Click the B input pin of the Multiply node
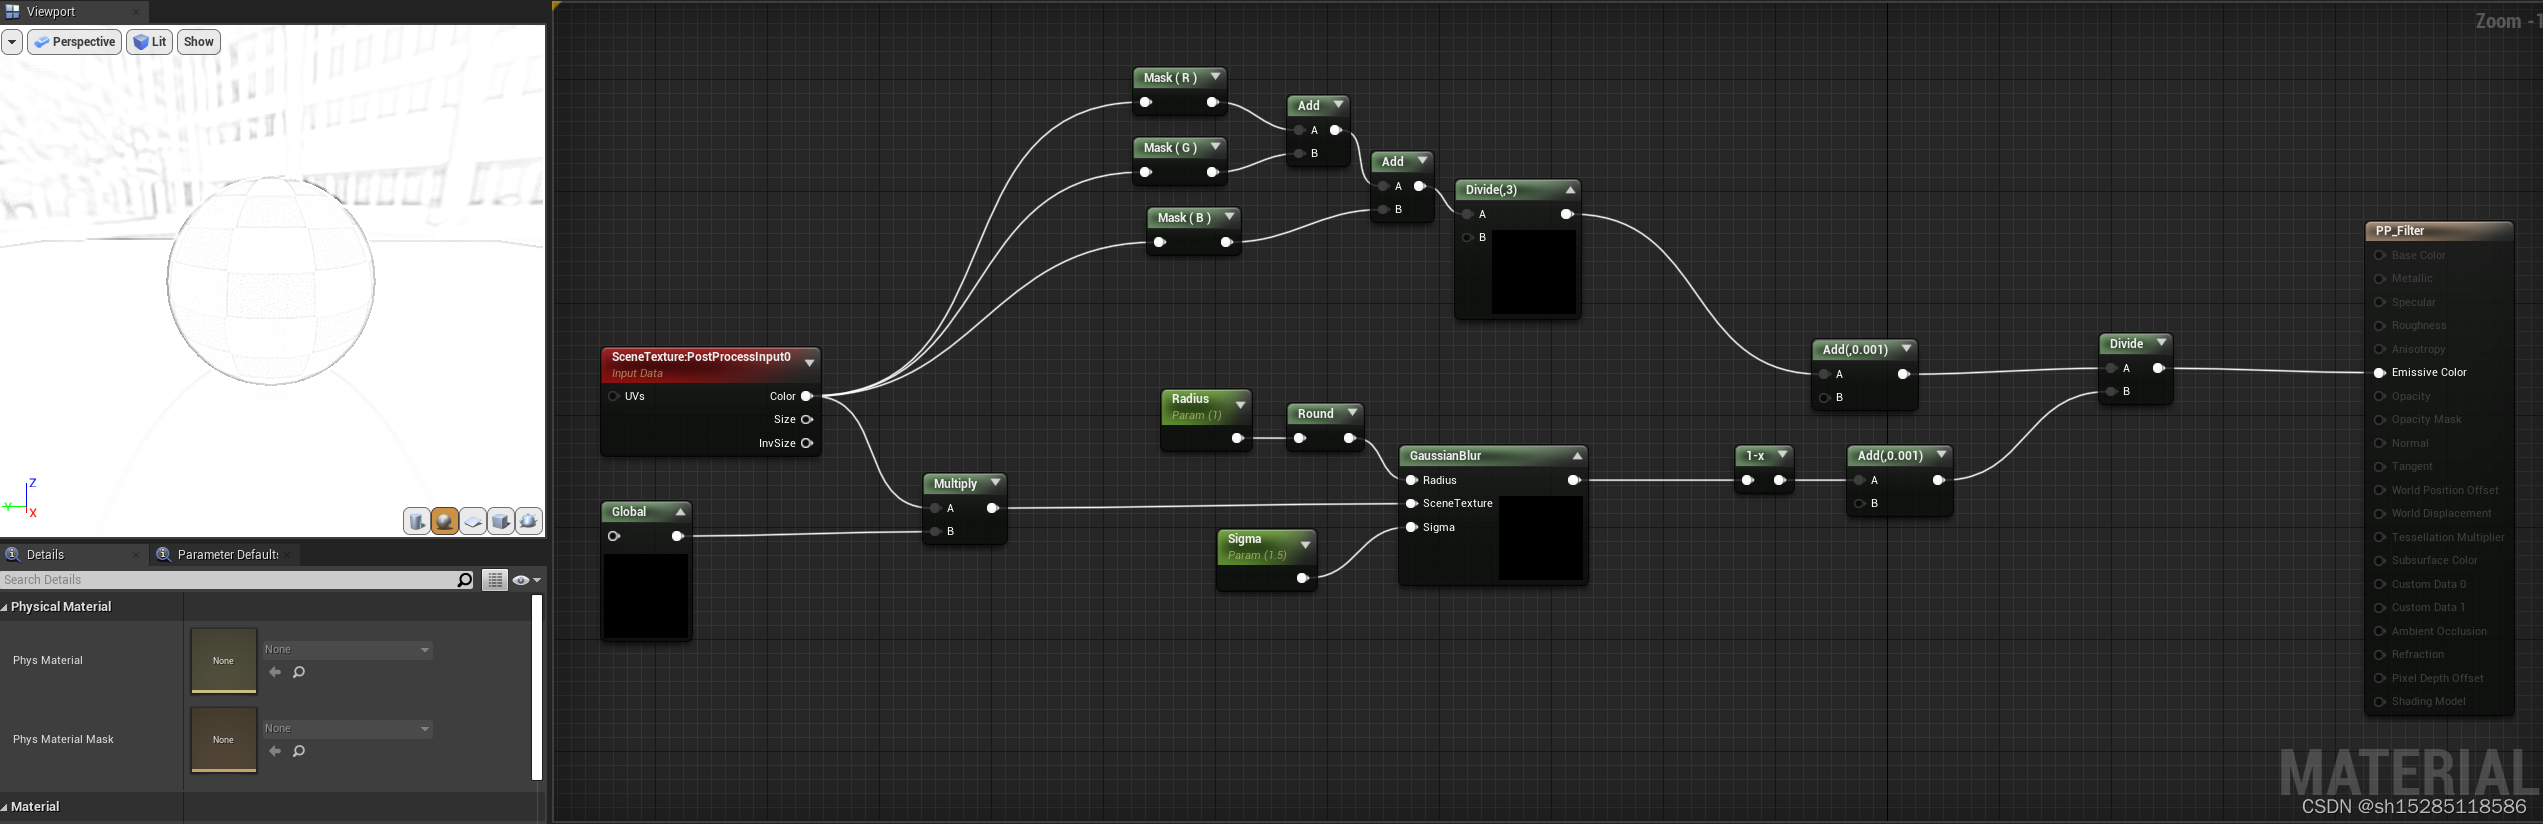This screenshot has width=2543, height=824. pos(935,531)
